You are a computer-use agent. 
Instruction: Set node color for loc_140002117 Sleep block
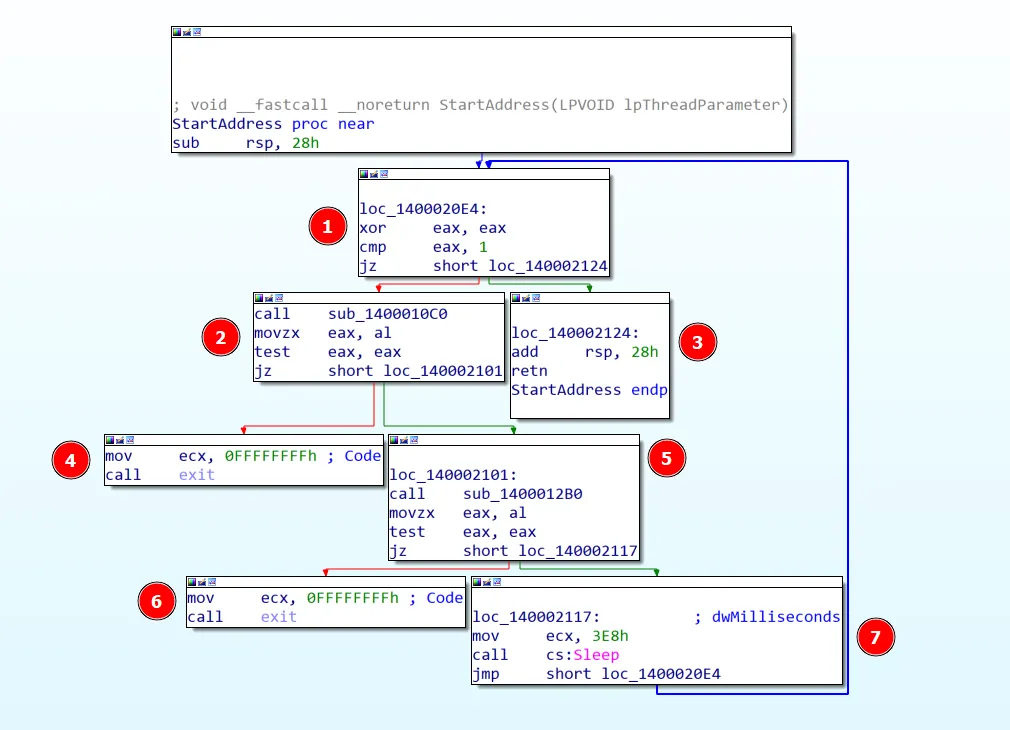point(477,582)
